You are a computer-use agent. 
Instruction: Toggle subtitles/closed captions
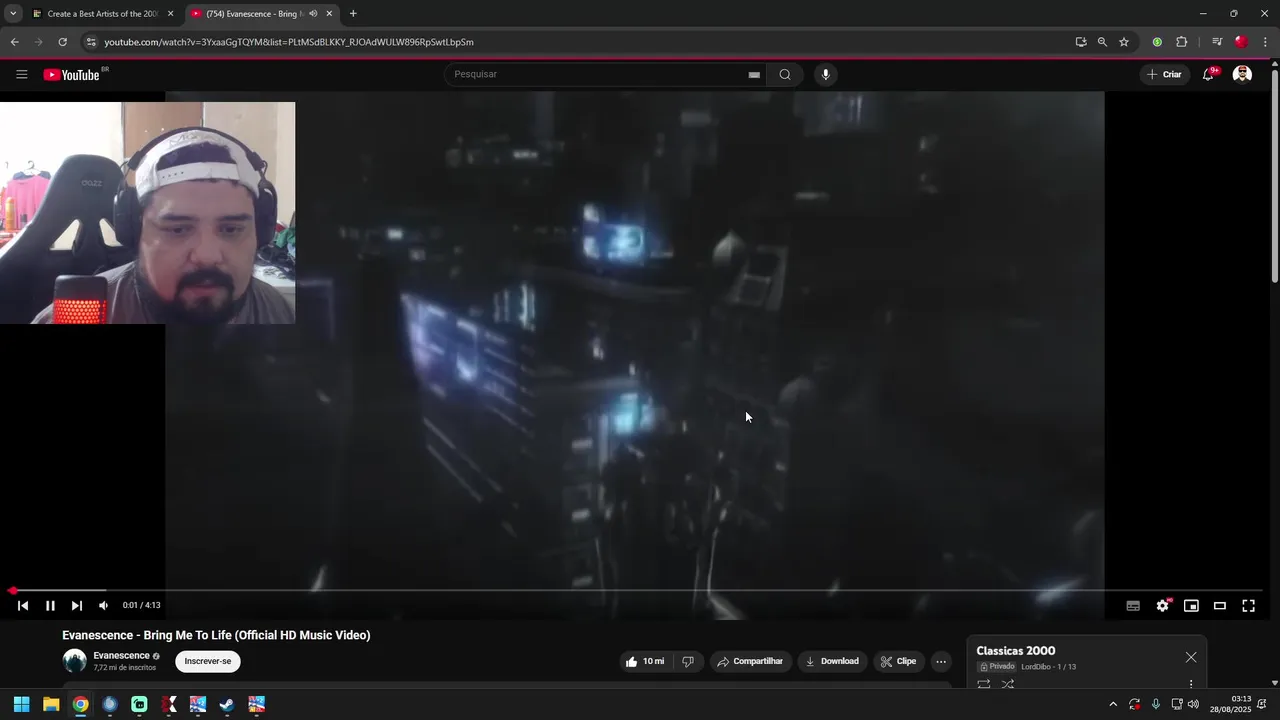[1133, 605]
